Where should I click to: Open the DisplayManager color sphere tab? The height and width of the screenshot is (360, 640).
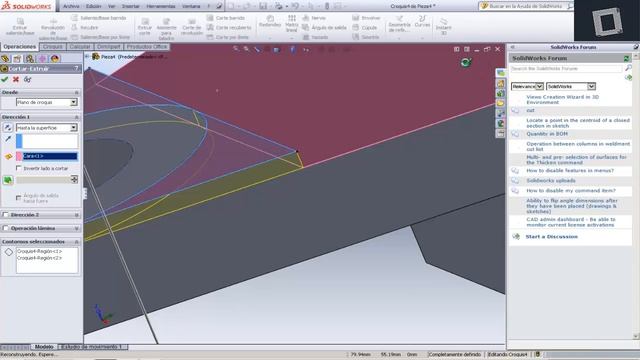tap(55, 59)
